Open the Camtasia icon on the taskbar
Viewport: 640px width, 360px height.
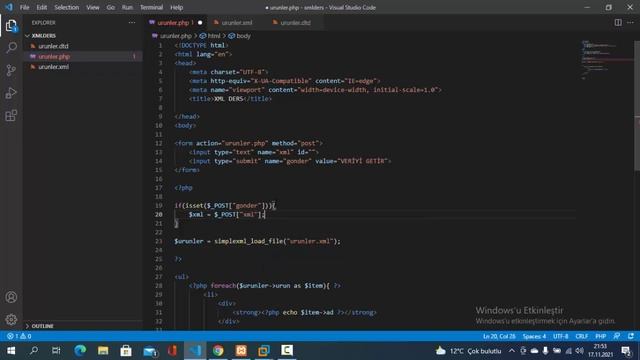287,351
